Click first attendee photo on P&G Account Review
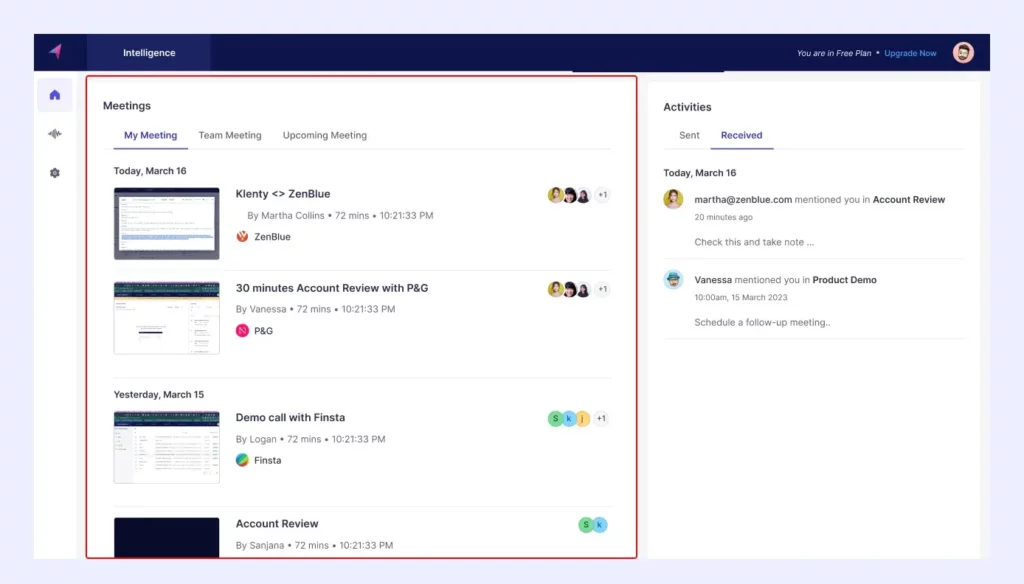 pyautogui.click(x=555, y=289)
